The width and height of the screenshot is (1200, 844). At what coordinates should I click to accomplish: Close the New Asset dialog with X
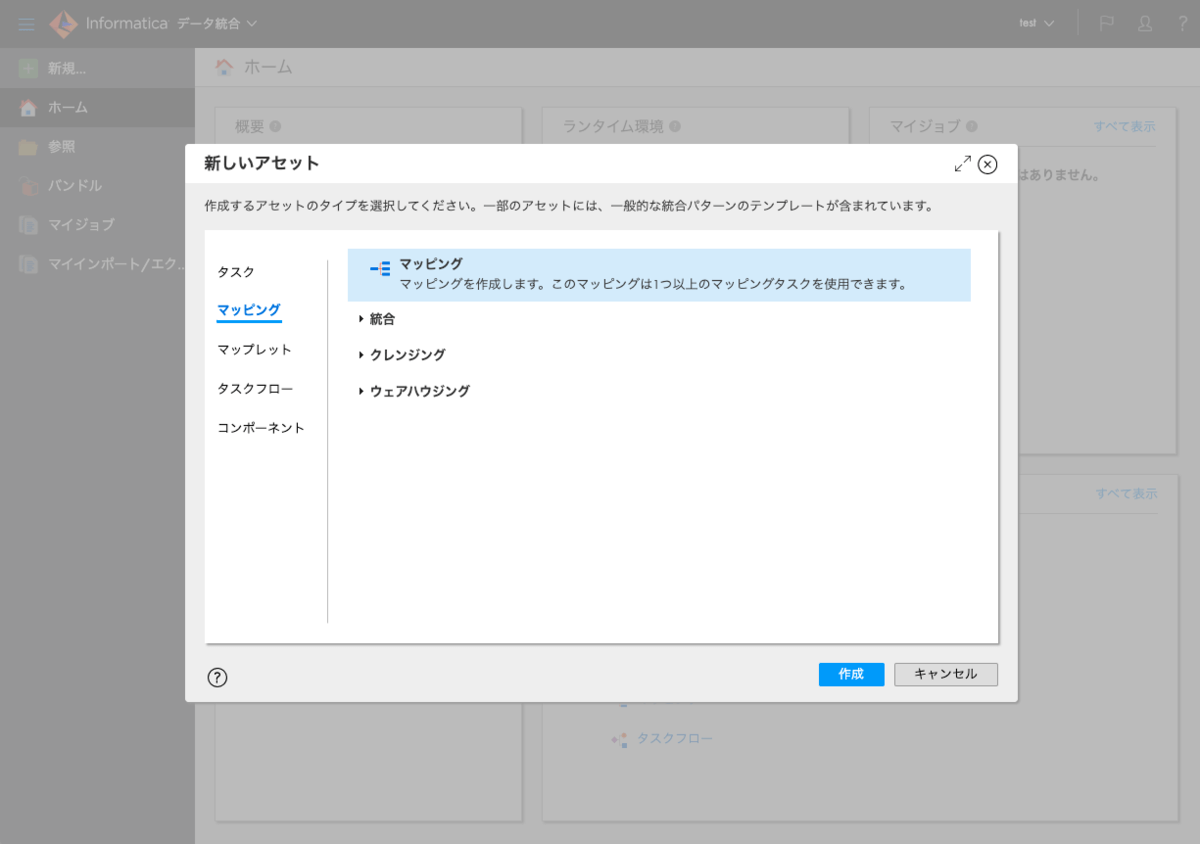pyautogui.click(x=987, y=164)
